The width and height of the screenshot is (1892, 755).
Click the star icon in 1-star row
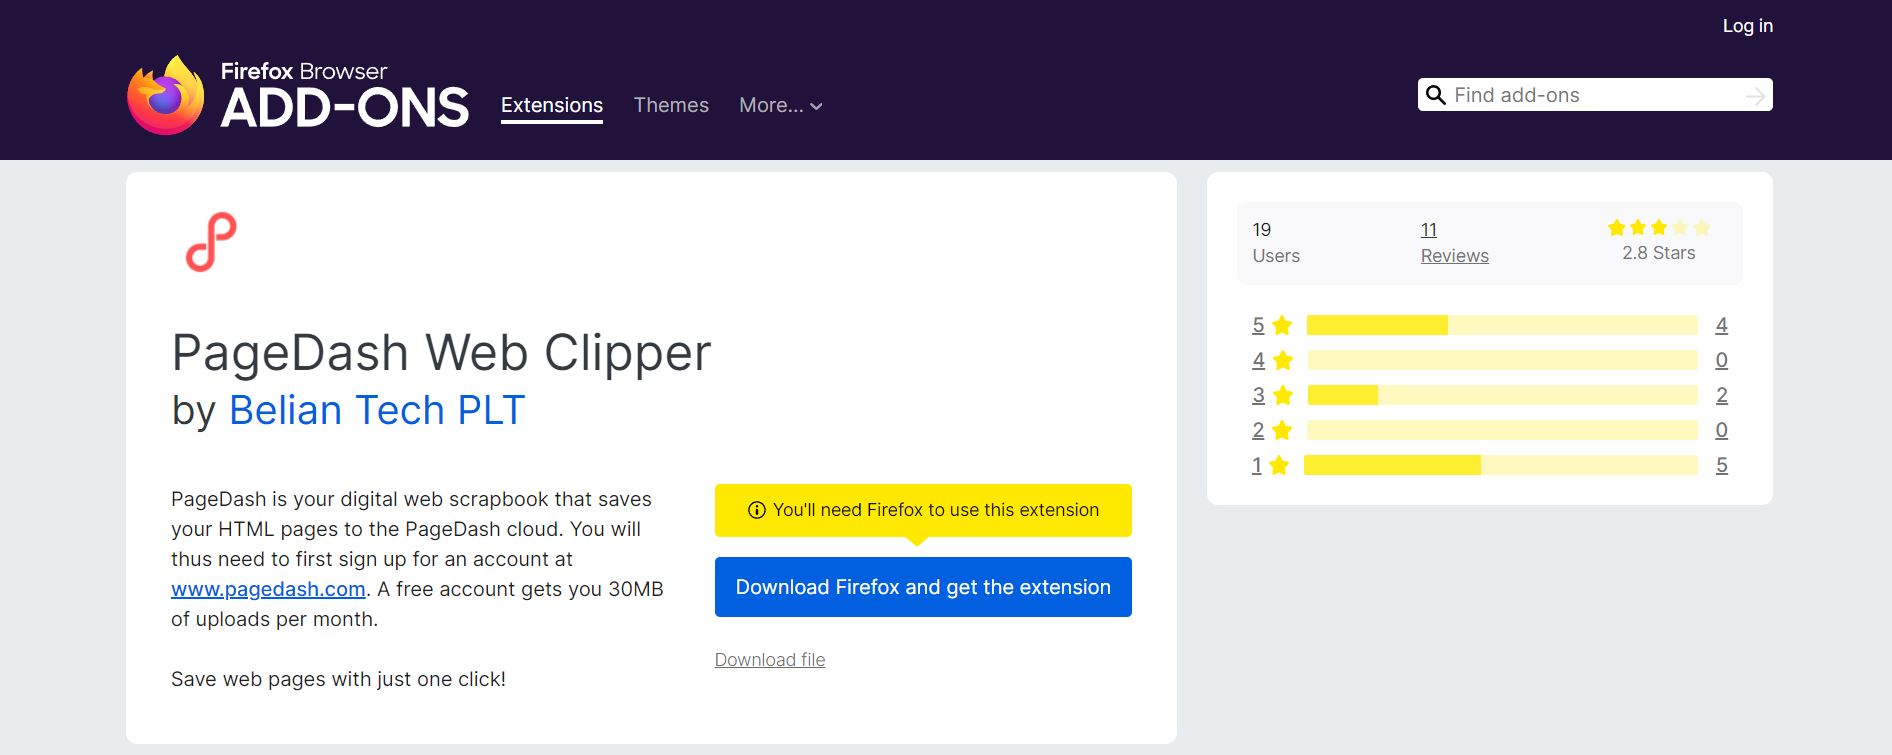point(1279,465)
